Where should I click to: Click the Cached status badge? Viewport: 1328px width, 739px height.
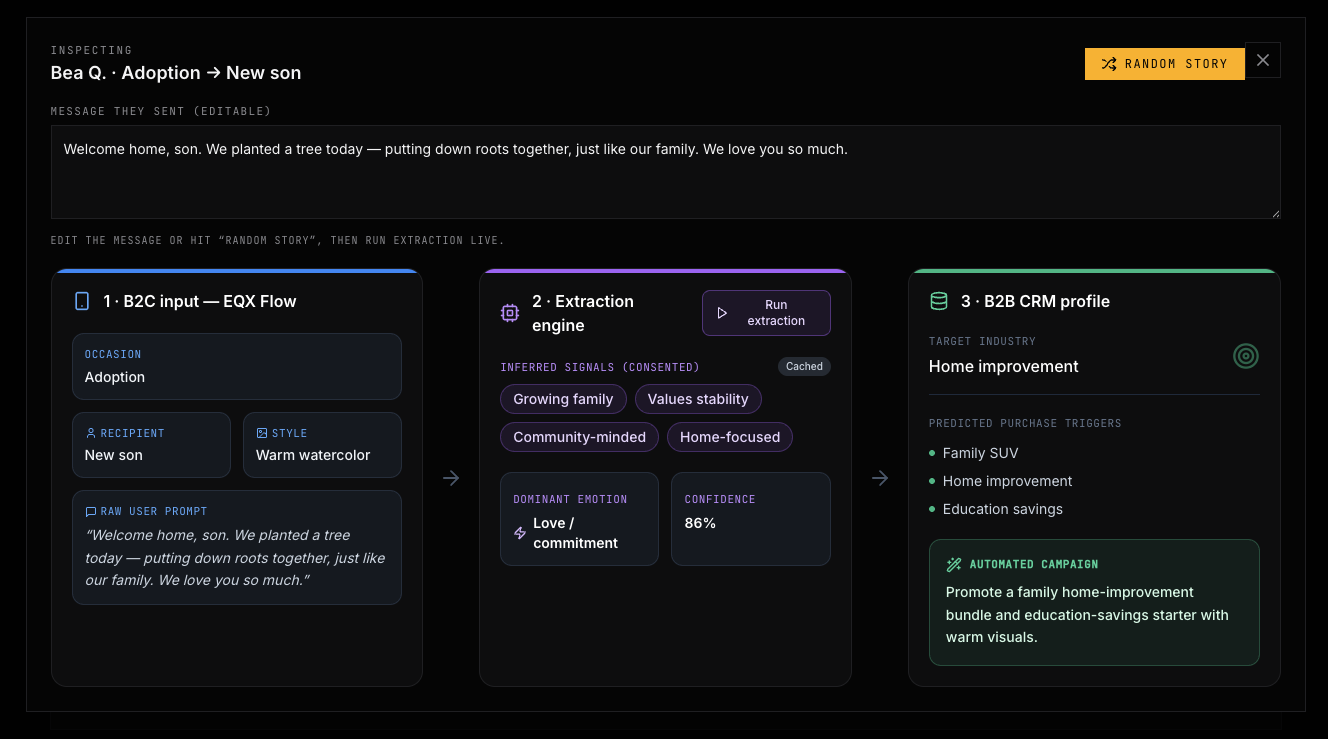pyautogui.click(x=804, y=367)
